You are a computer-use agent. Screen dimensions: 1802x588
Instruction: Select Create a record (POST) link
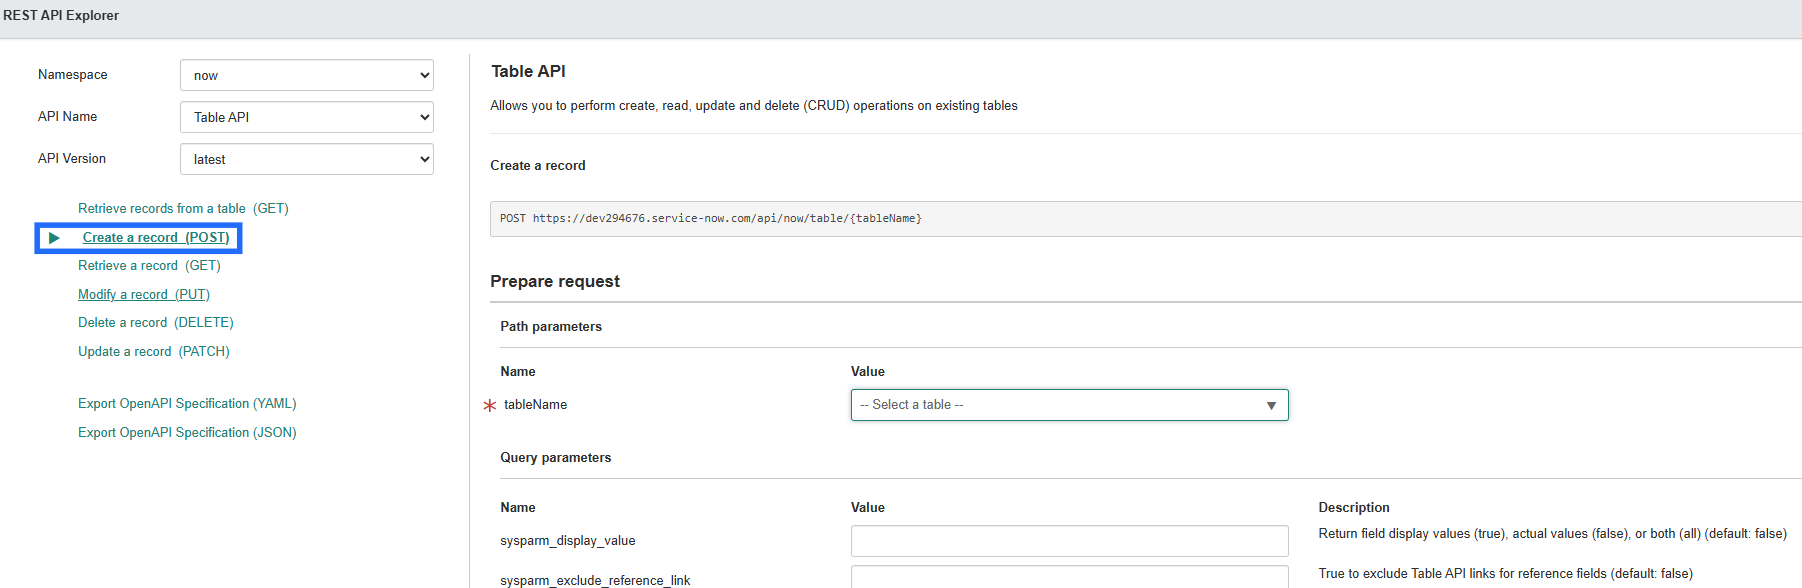tap(156, 238)
